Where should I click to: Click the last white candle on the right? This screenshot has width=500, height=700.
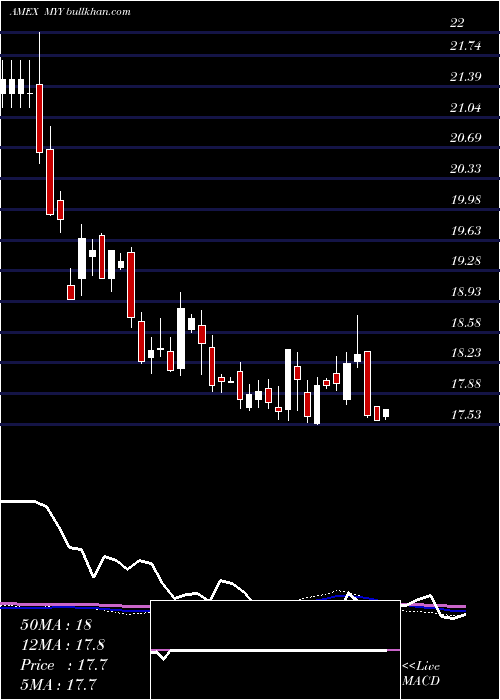pos(386,413)
